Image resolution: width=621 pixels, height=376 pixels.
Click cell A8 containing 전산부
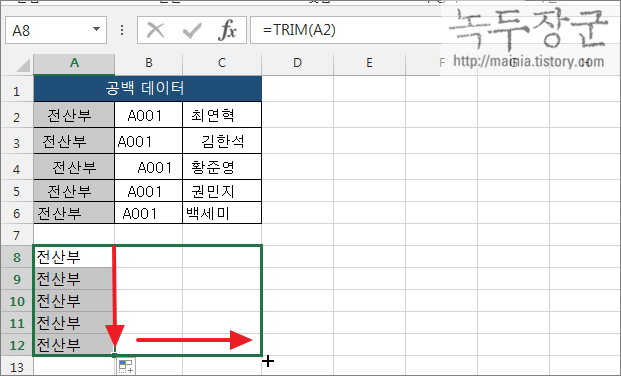pos(74,257)
